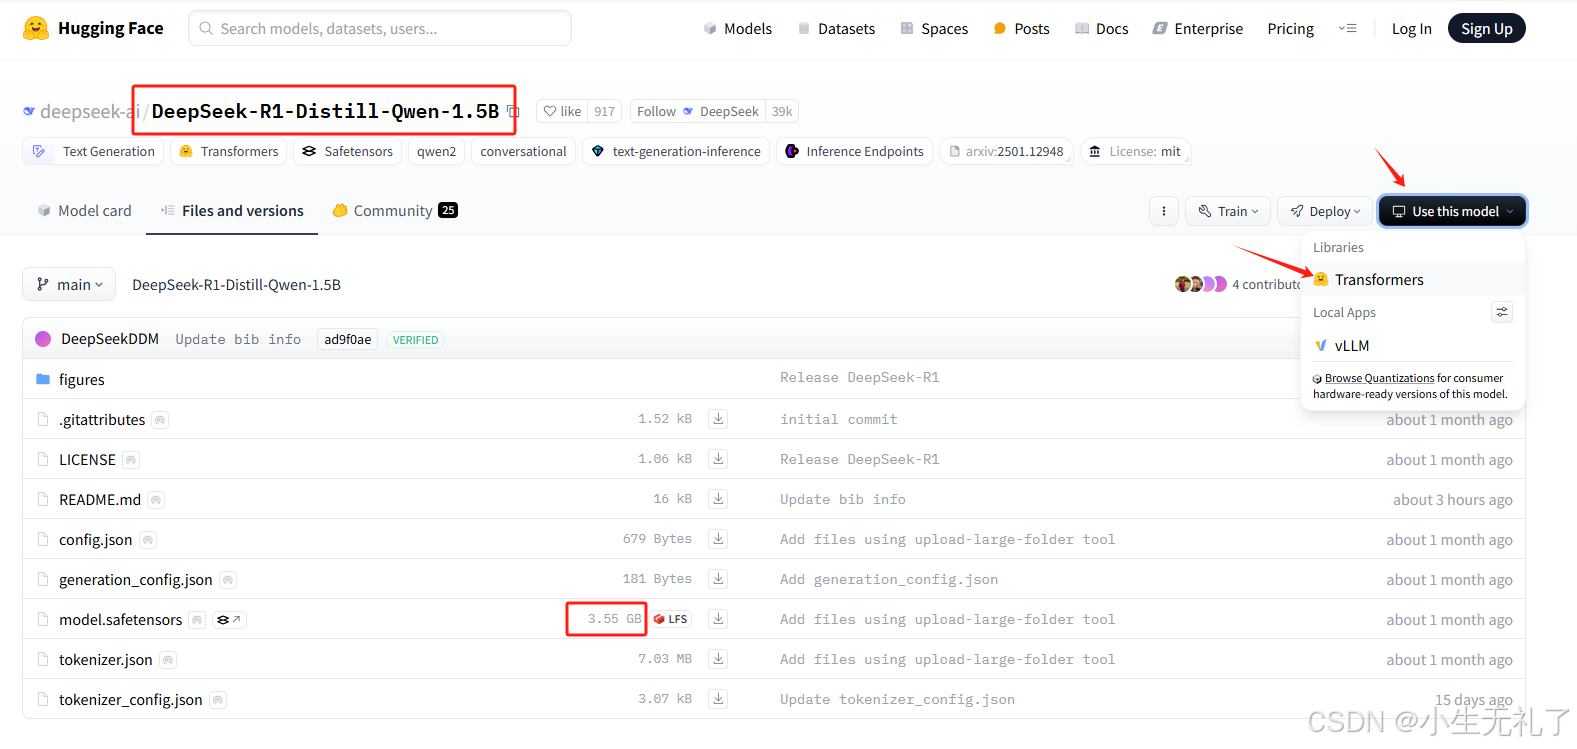Open the Model card tab
Image resolution: width=1577 pixels, height=749 pixels.
coord(84,210)
